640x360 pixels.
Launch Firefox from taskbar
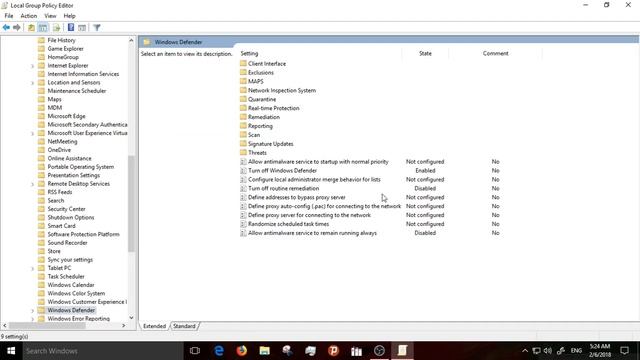[242, 351]
